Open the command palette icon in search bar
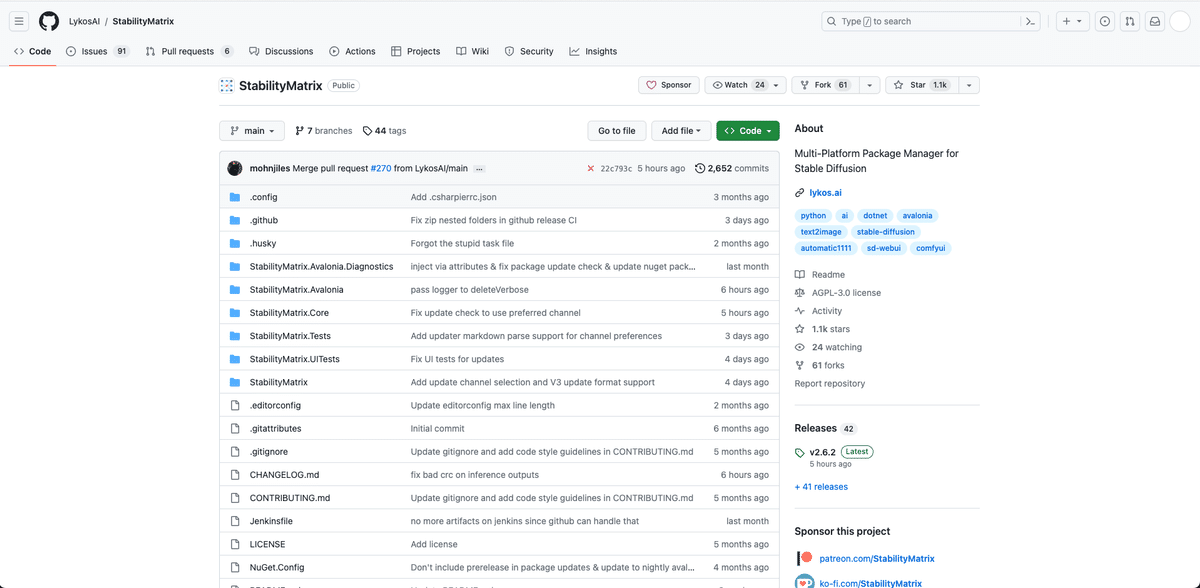 click(1029, 21)
